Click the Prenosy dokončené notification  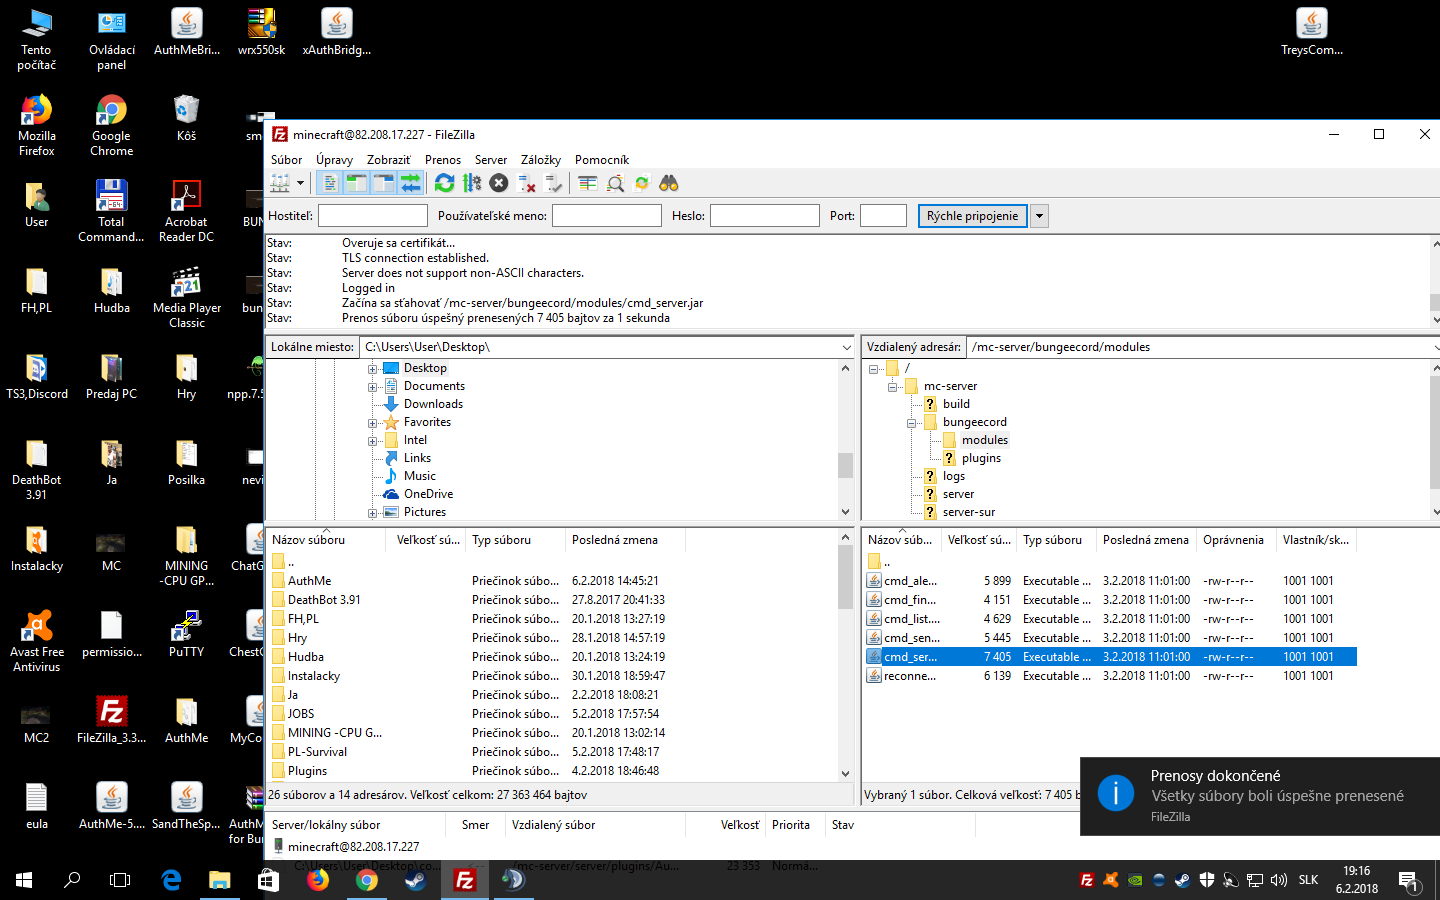[x=1260, y=796]
